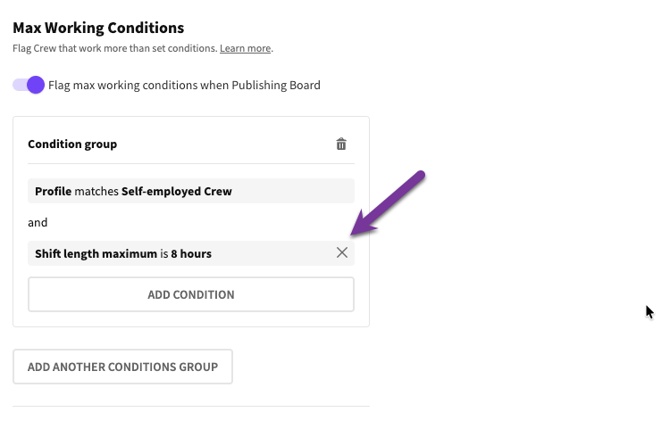The height and width of the screenshot is (429, 670).
Task: Click the Flag max working conditions label text
Action: (184, 85)
